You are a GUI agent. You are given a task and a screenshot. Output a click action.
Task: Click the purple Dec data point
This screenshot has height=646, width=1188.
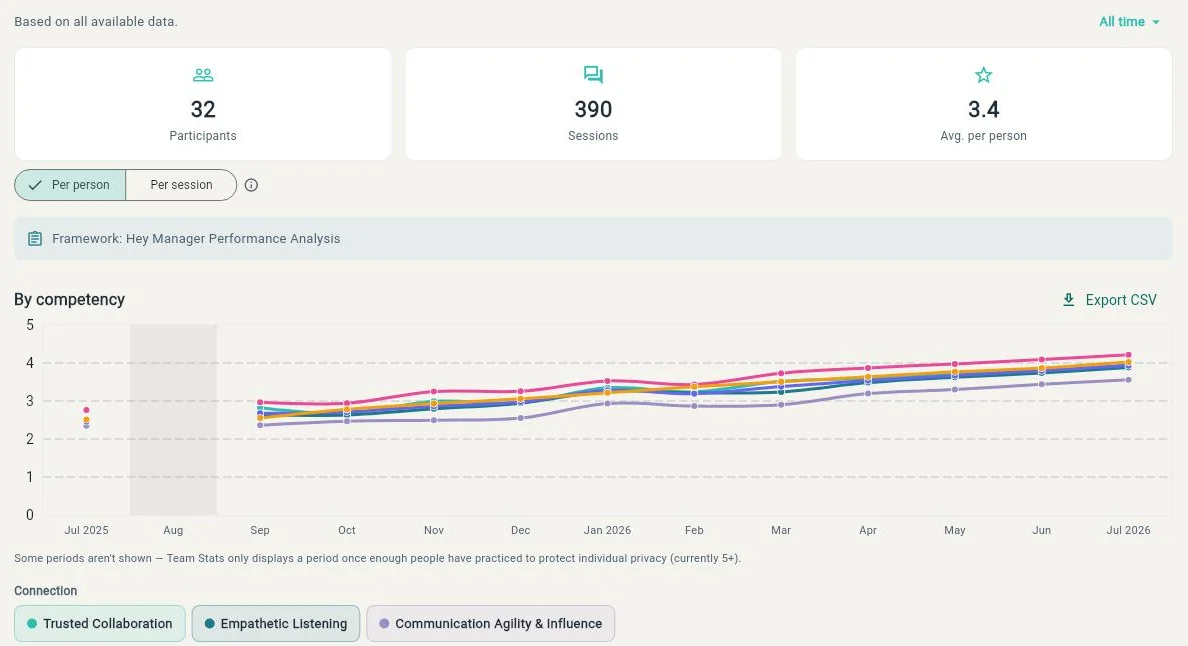pos(521,417)
